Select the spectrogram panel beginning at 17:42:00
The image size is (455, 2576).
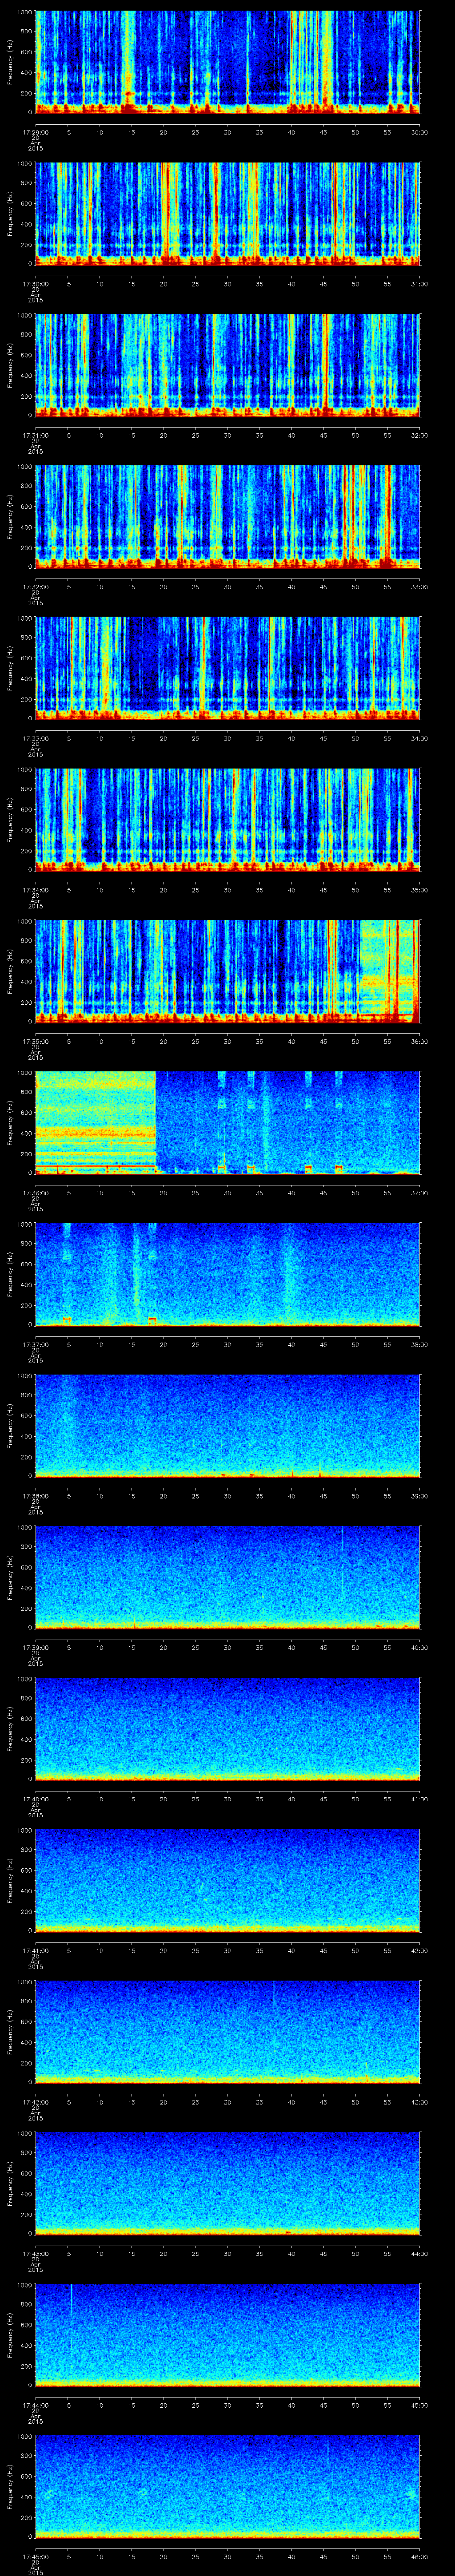click(228, 2032)
